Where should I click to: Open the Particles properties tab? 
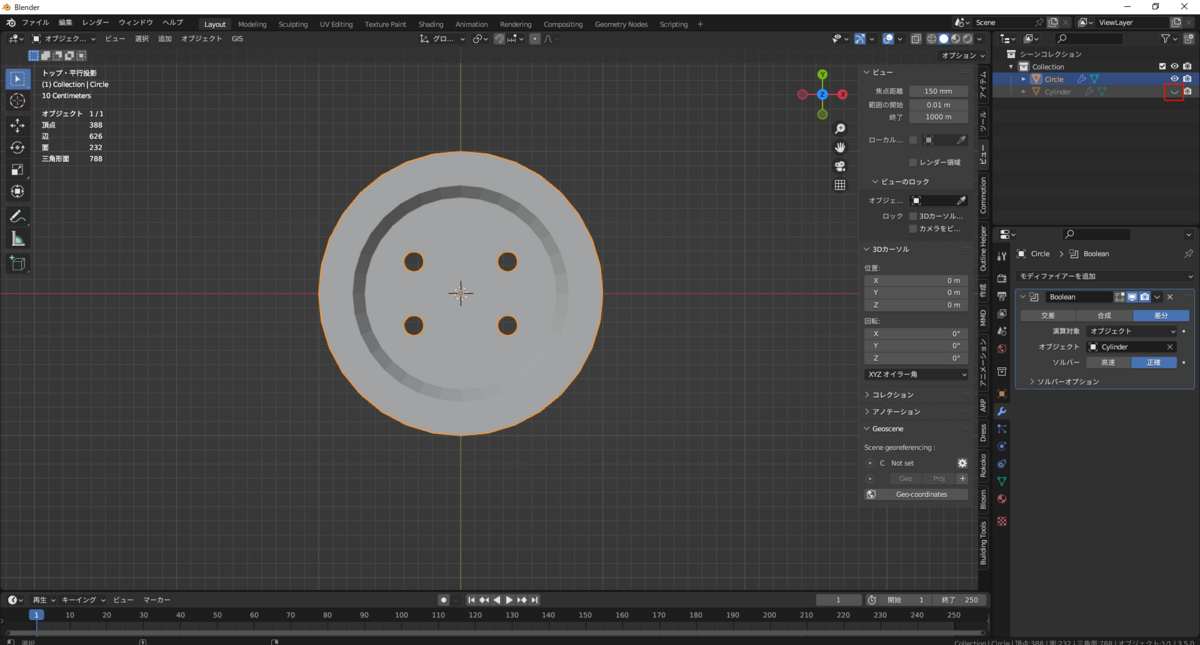click(1002, 429)
